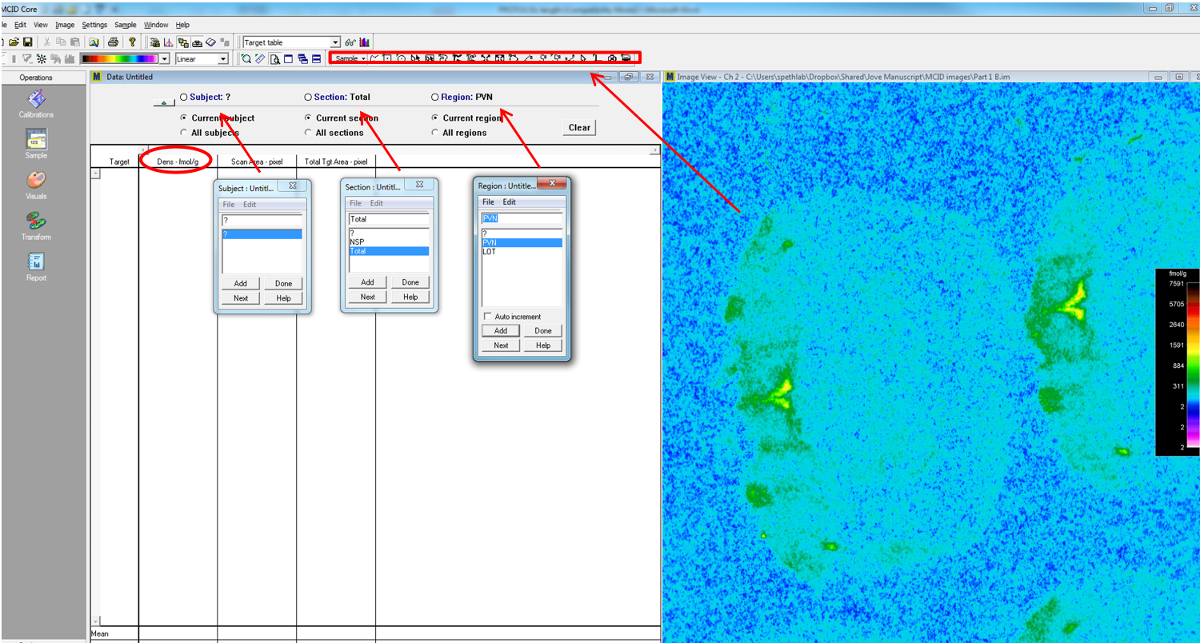This screenshot has width=1200, height=643.
Task: Open the Visuals palette operation
Action: pos(36,181)
